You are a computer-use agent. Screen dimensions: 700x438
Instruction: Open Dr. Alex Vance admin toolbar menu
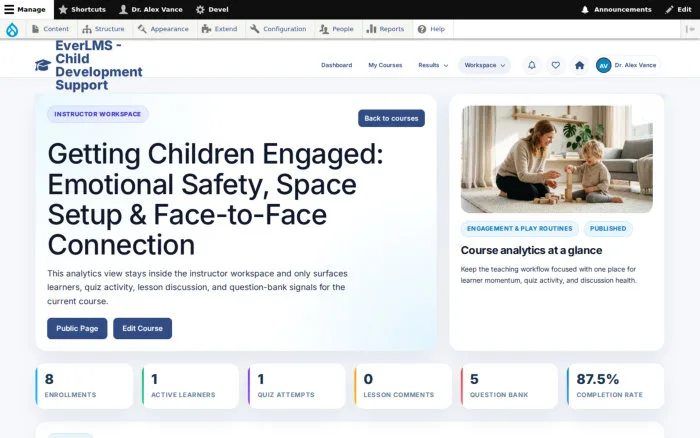pos(151,9)
